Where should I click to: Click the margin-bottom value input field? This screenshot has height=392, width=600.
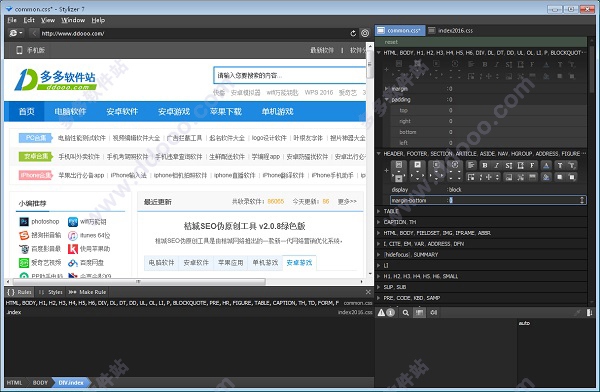pos(515,200)
